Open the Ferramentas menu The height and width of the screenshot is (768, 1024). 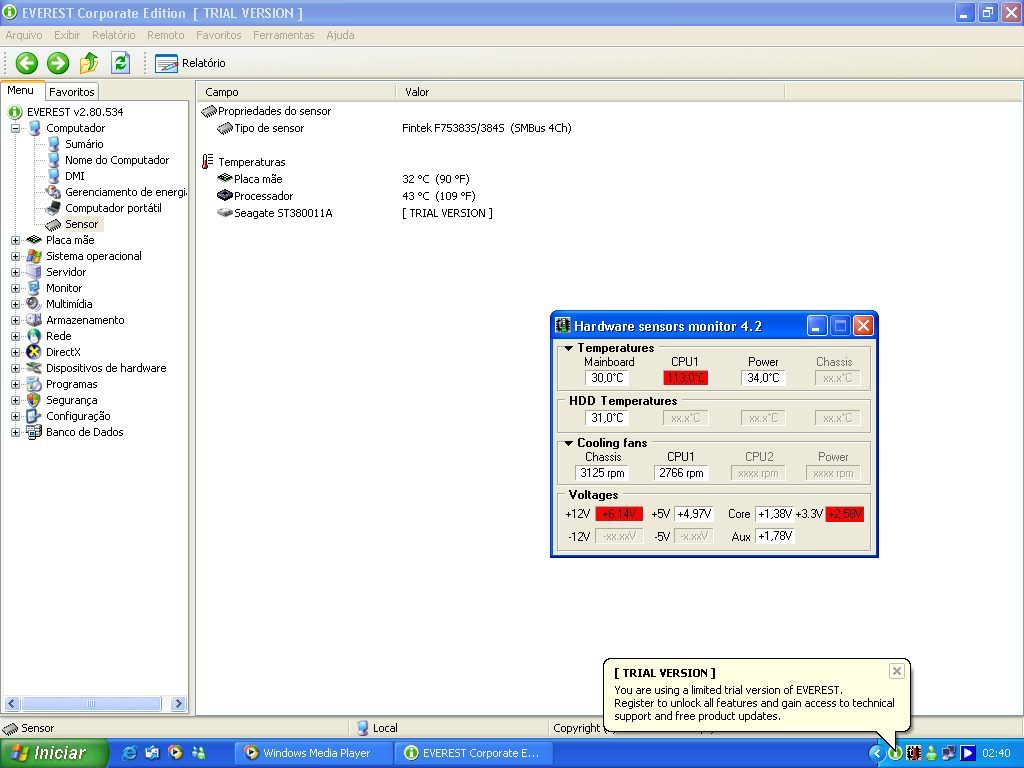pyautogui.click(x=283, y=35)
